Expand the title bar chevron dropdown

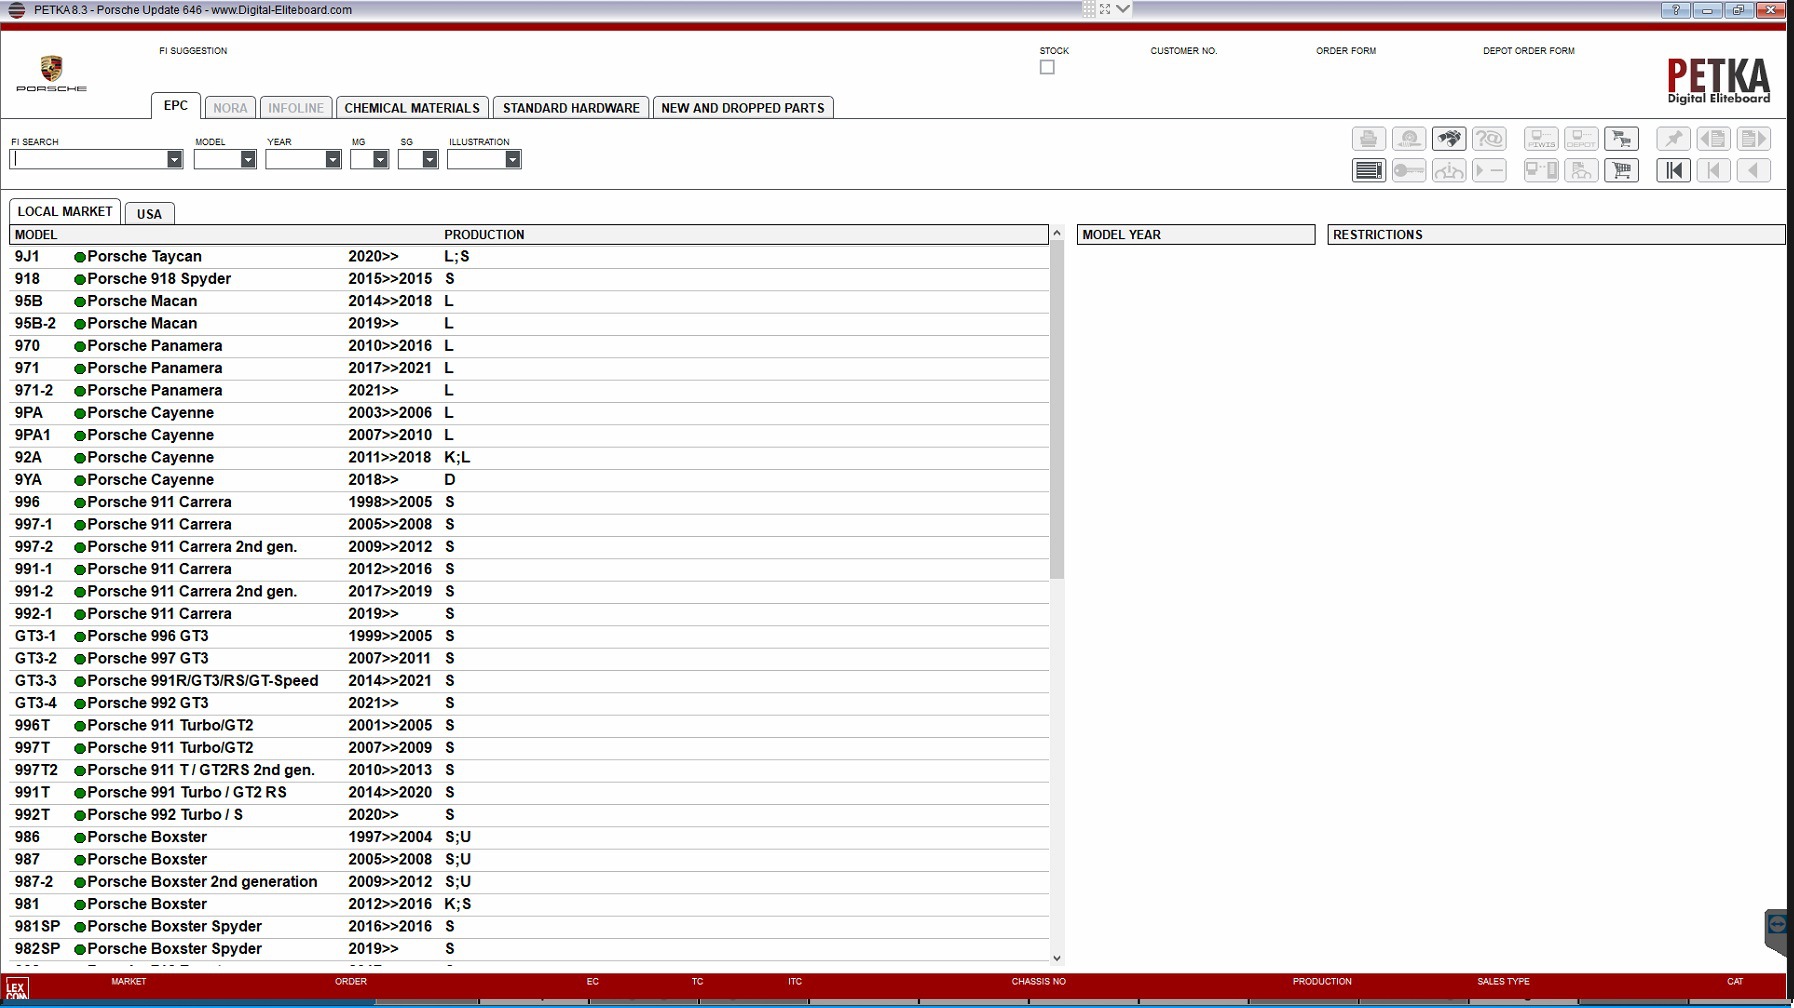click(x=1123, y=9)
